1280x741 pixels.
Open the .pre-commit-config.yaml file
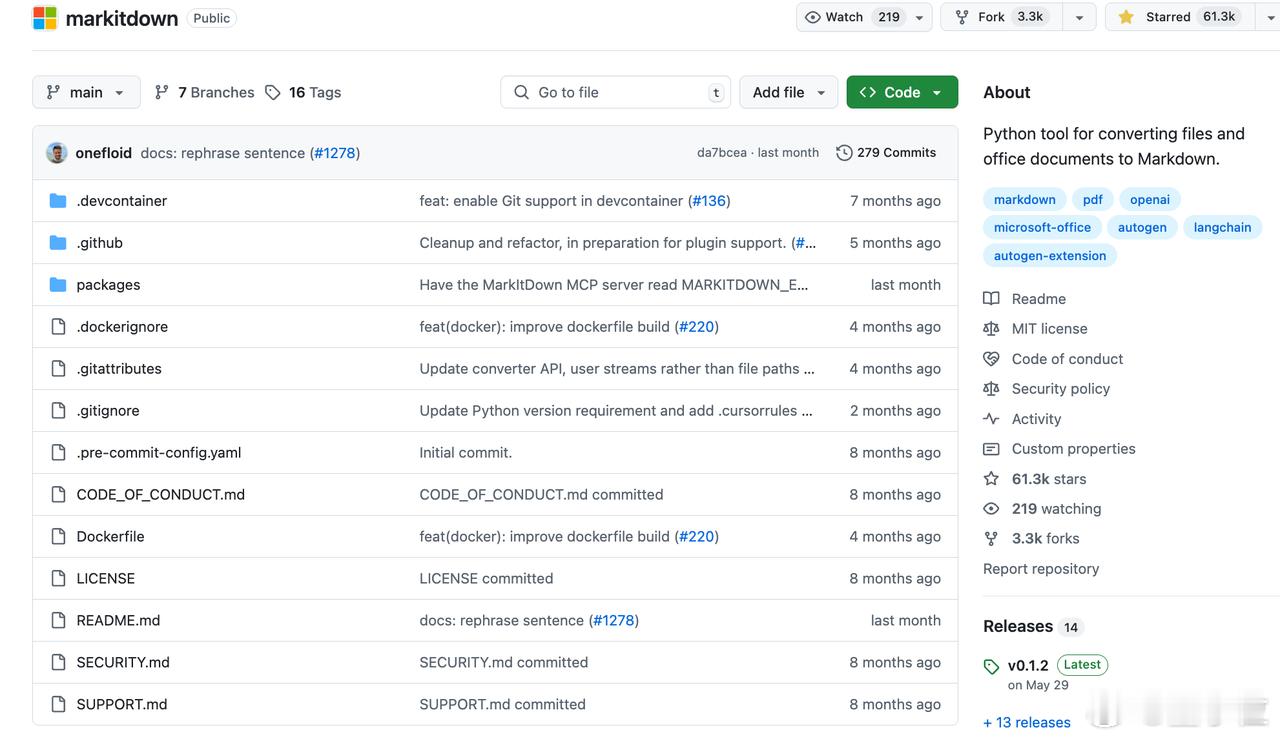(159, 453)
